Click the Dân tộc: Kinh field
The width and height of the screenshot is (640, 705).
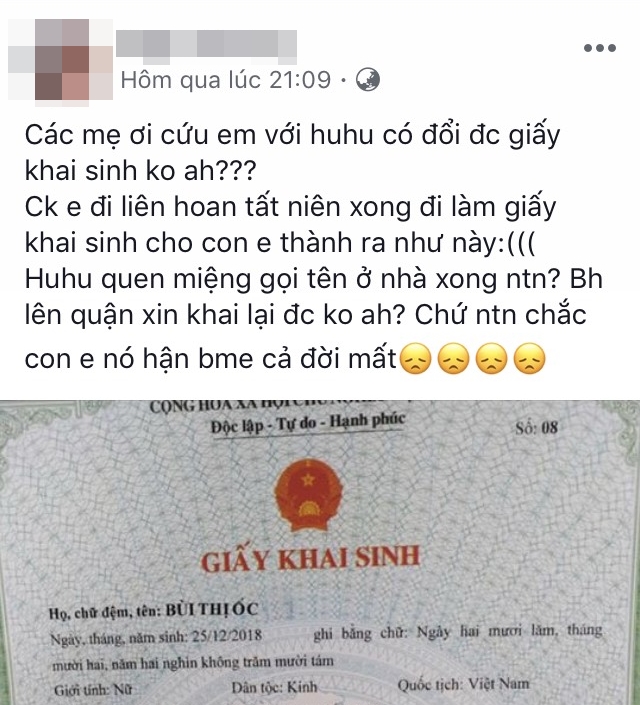click(x=274, y=687)
